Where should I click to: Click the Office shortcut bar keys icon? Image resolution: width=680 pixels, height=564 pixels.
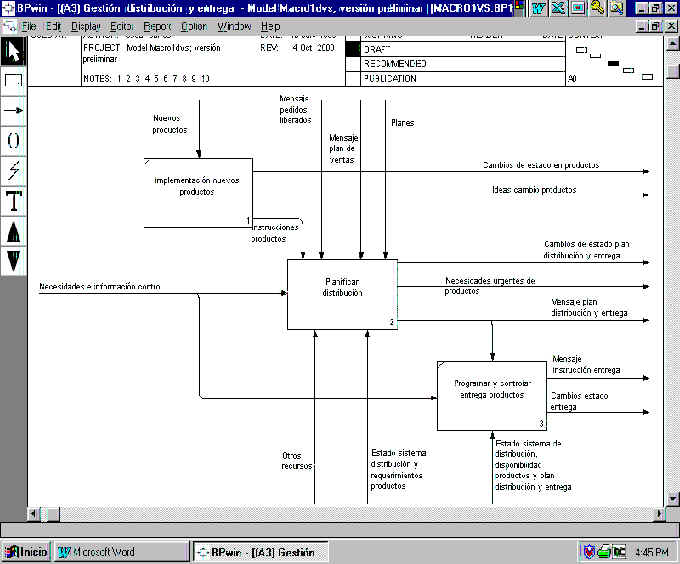click(x=598, y=8)
